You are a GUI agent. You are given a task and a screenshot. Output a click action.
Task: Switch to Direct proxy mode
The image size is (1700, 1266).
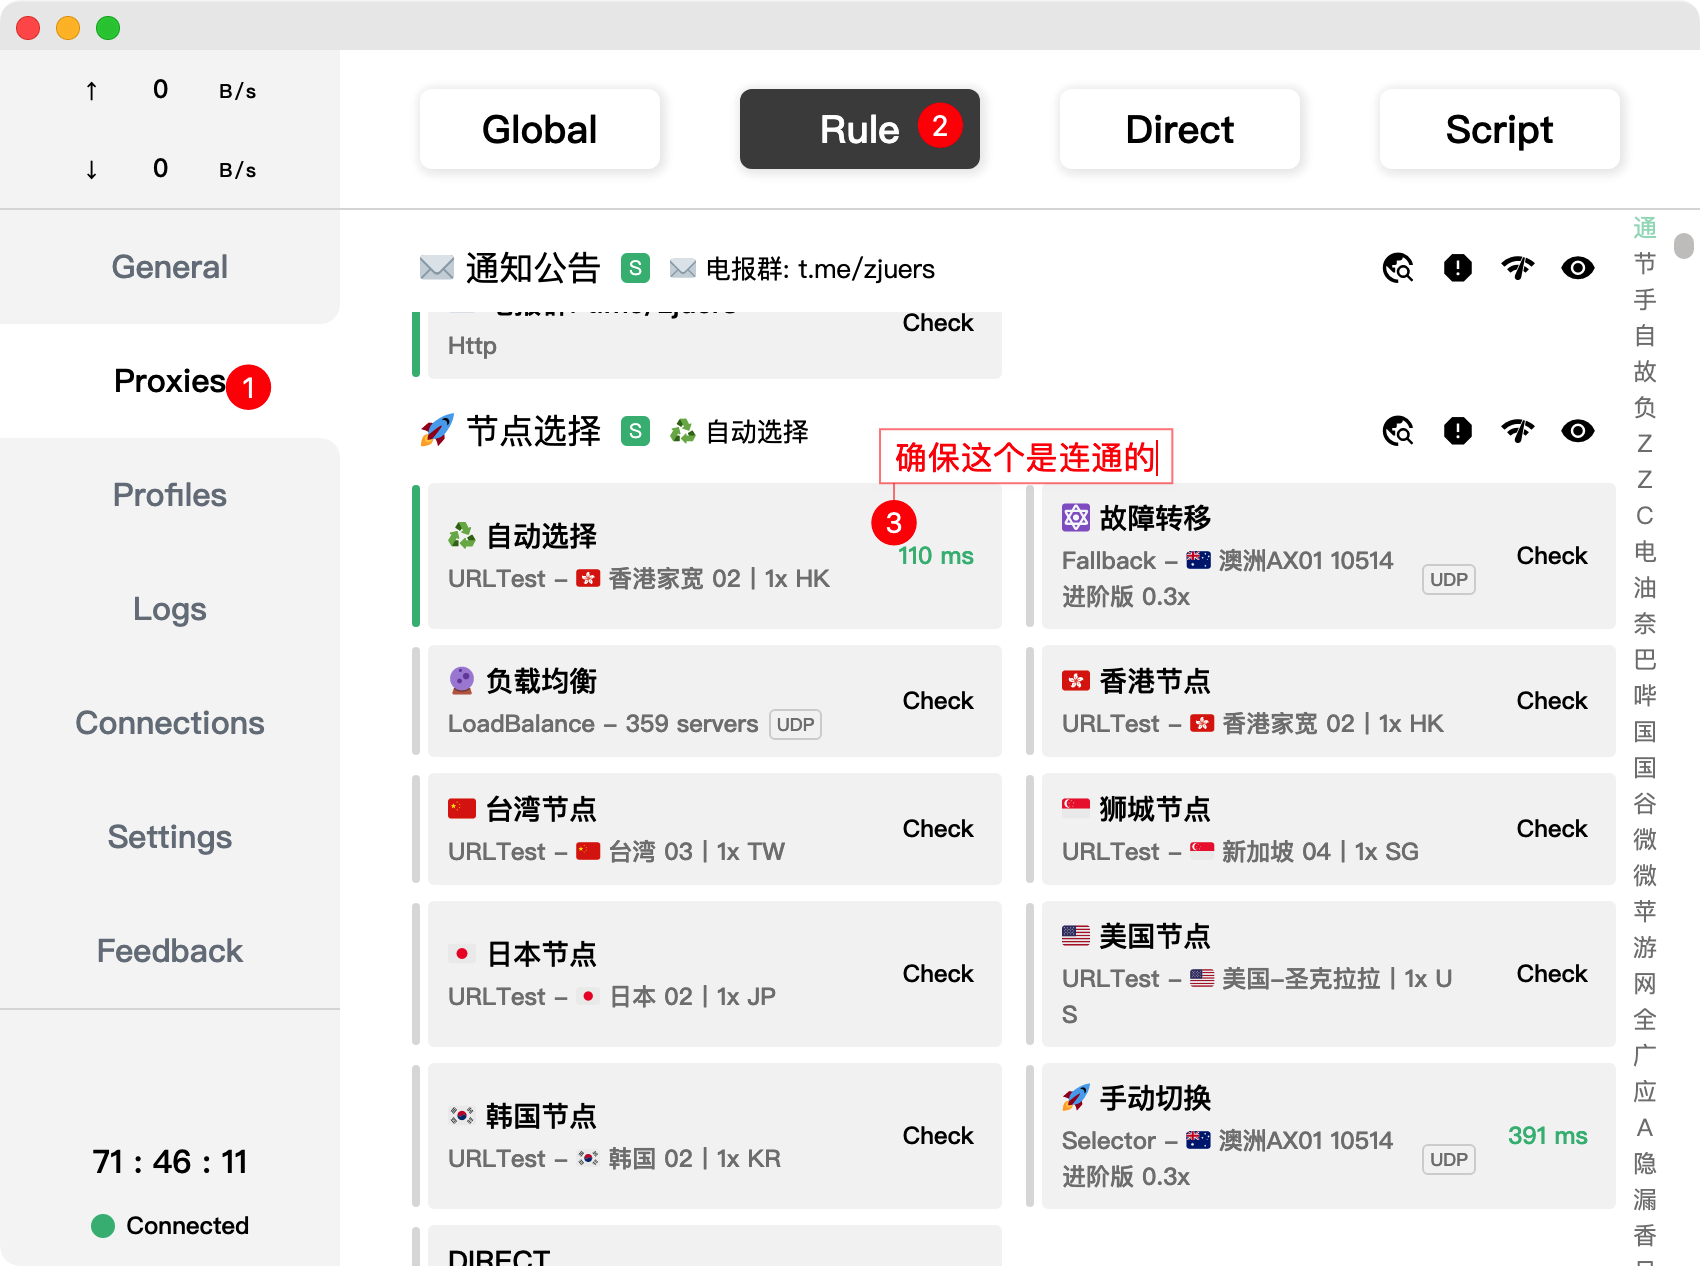pos(1179,129)
